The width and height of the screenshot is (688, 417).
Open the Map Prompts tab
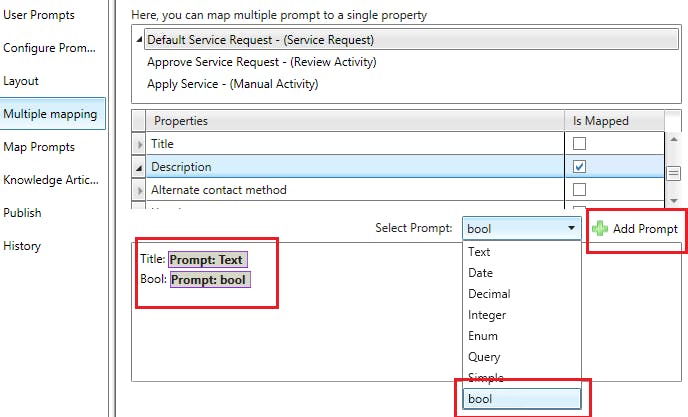coord(39,147)
